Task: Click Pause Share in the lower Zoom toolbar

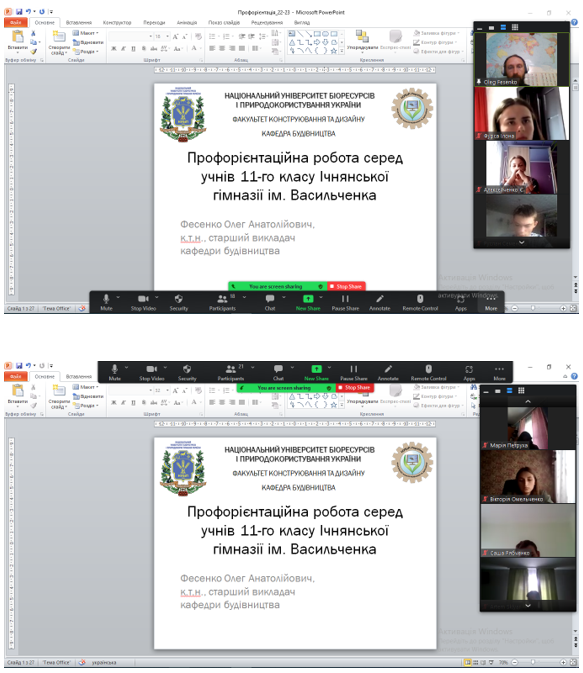Action: tap(354, 373)
